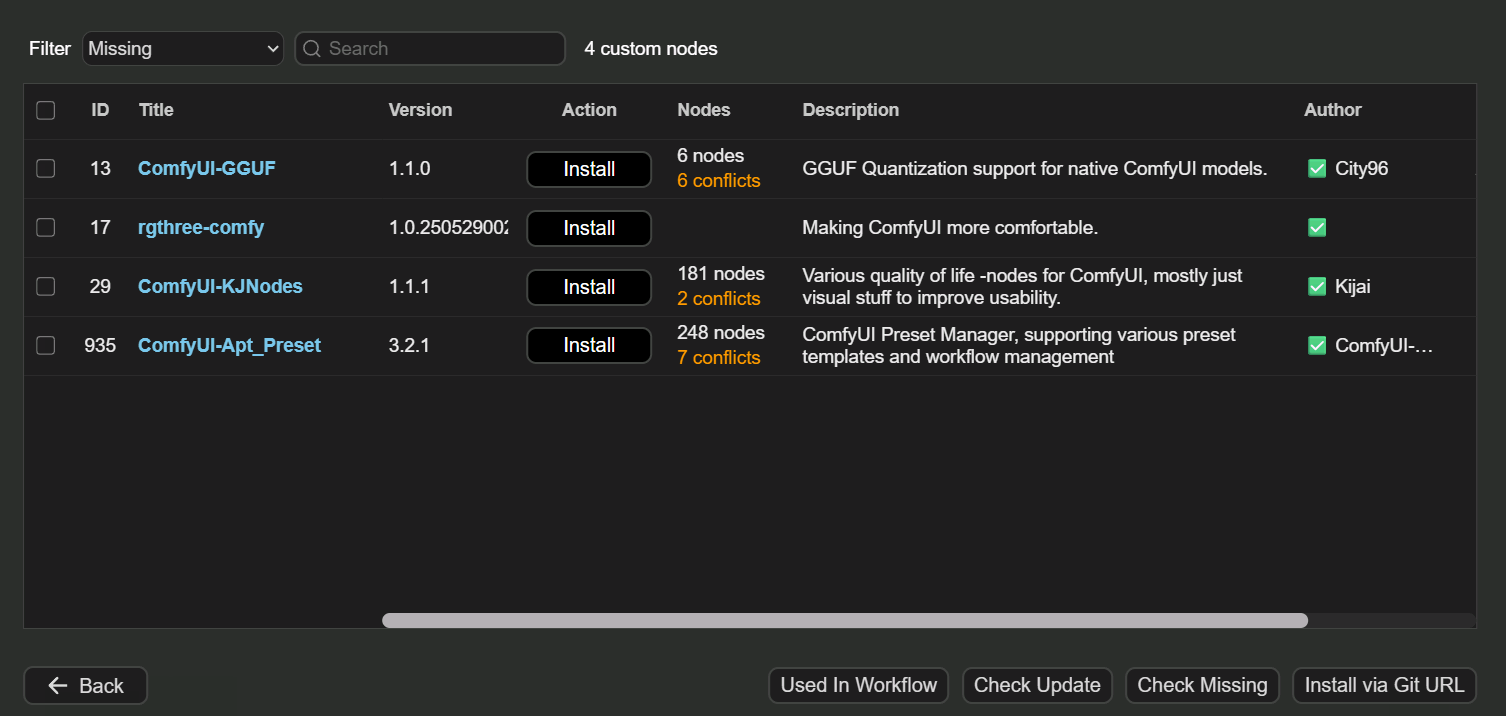
Task: Click the green verified icon beside City96
Action: click(1317, 169)
